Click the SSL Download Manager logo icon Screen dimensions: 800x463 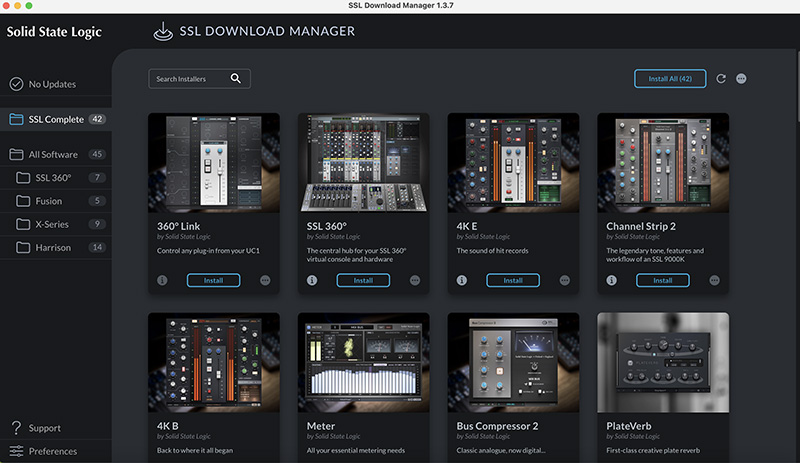pyautogui.click(x=163, y=31)
